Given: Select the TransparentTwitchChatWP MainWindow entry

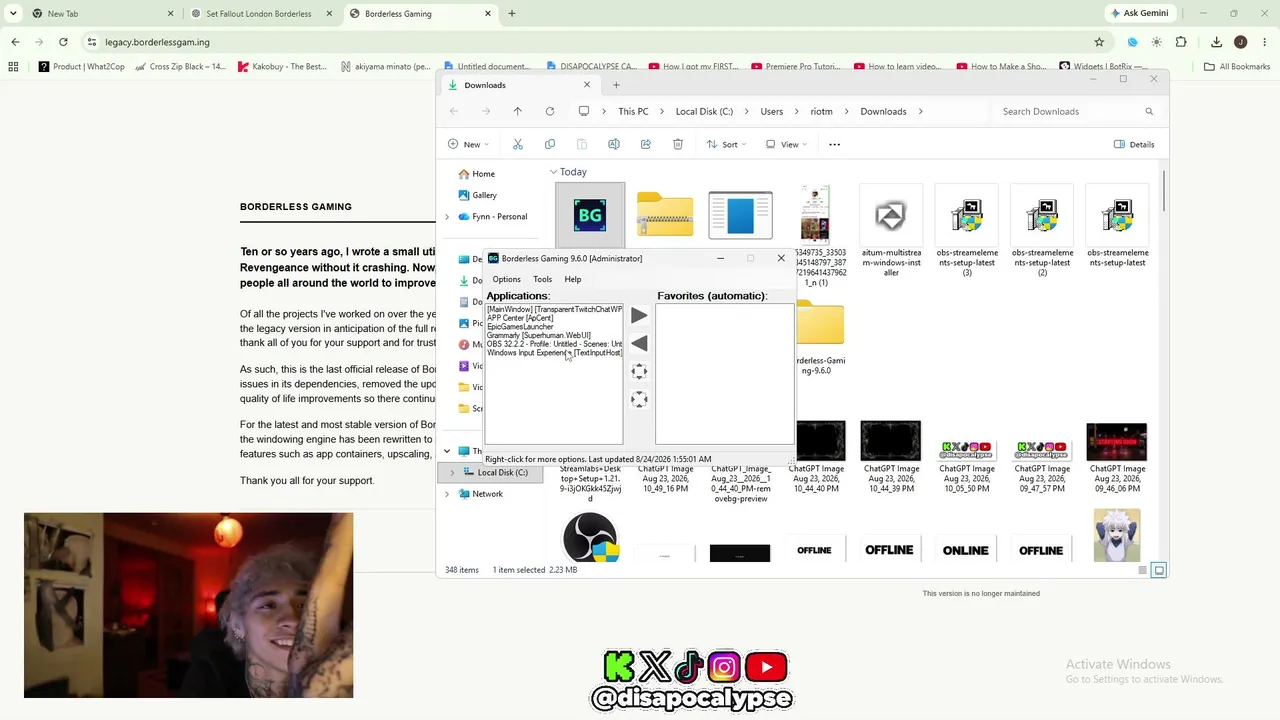Looking at the screenshot, I should pyautogui.click(x=554, y=309).
